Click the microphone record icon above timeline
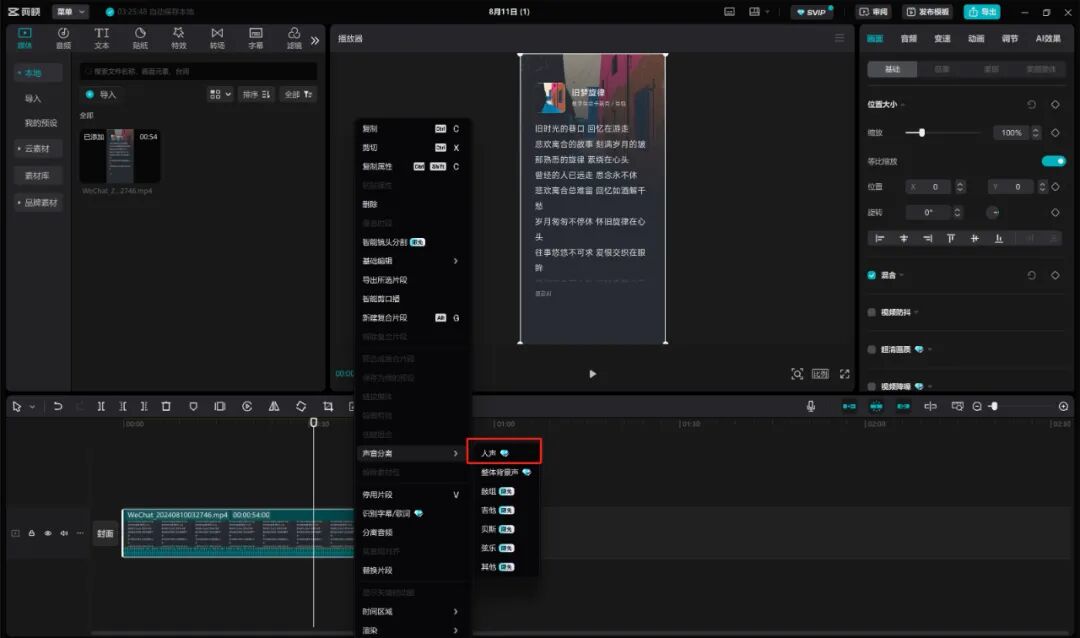Viewport: 1080px width, 638px height. pos(811,407)
